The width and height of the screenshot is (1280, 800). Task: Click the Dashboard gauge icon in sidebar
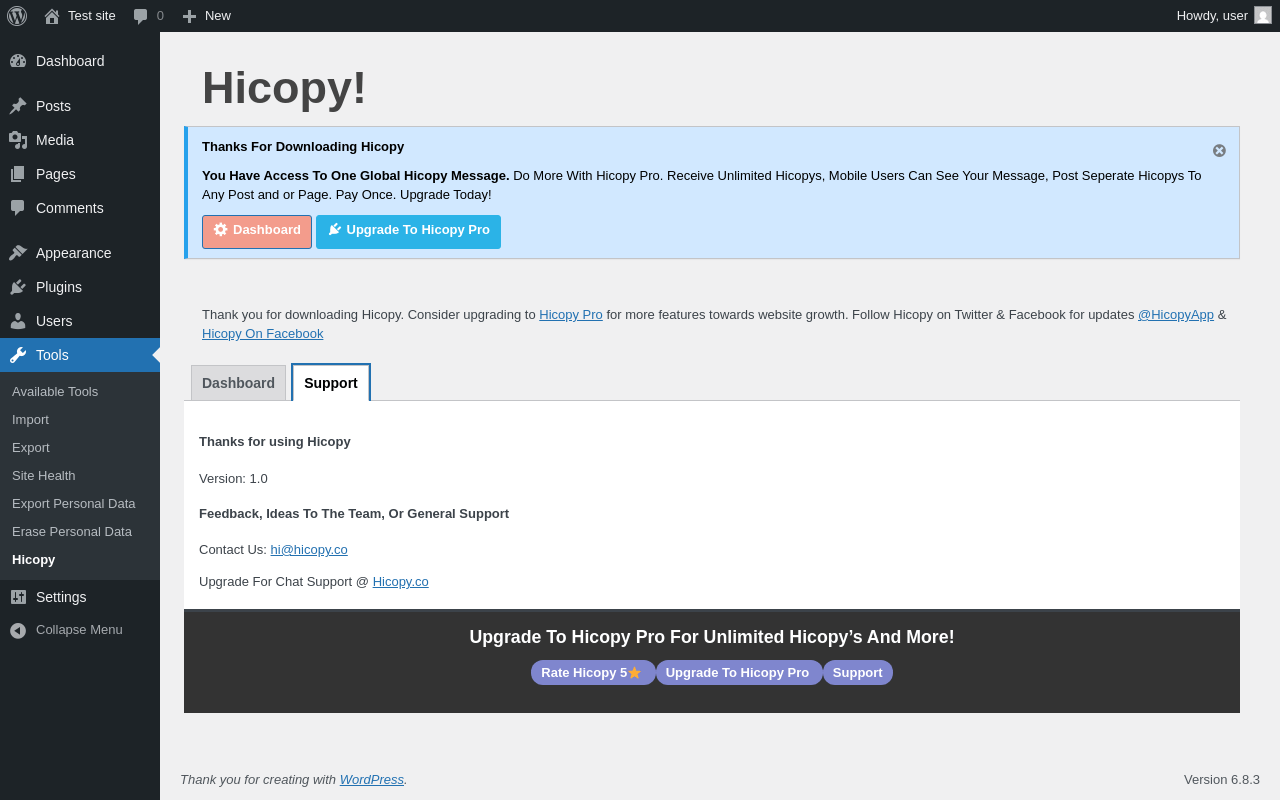pos(18,61)
